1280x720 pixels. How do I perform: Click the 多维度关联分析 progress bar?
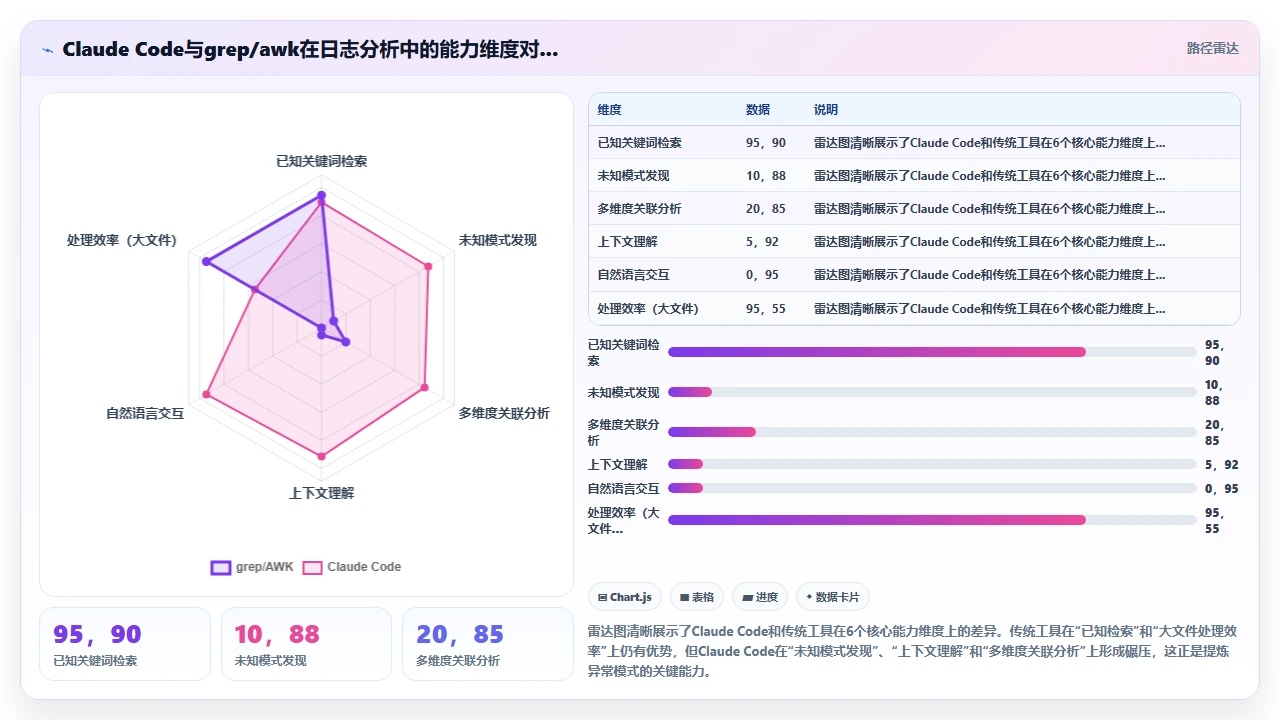(932, 432)
